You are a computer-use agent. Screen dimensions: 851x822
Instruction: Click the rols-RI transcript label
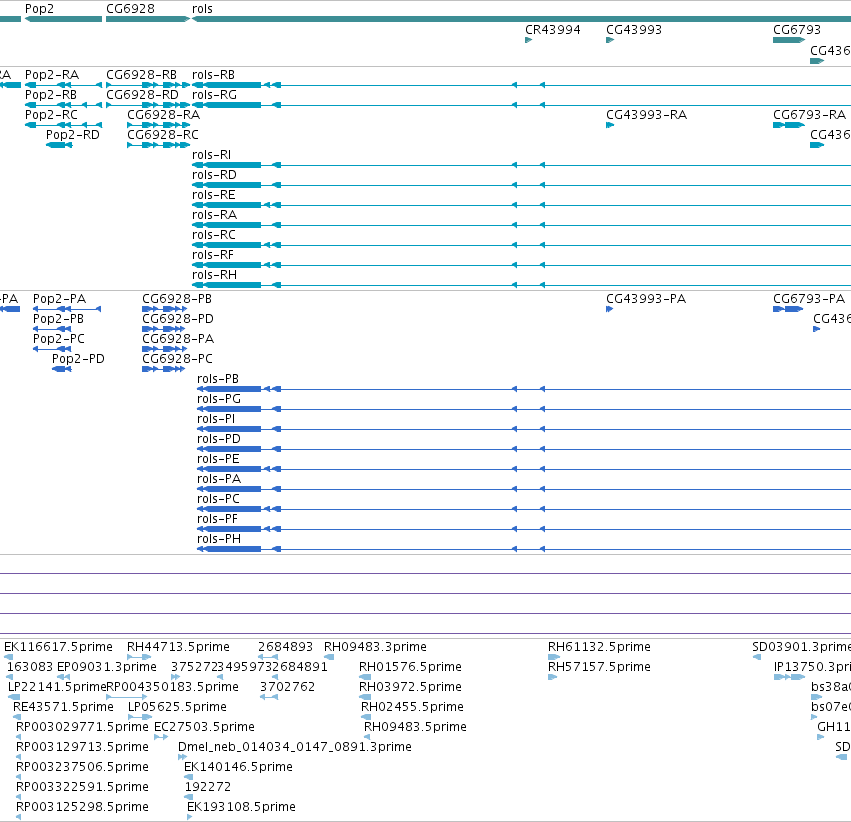(x=212, y=155)
